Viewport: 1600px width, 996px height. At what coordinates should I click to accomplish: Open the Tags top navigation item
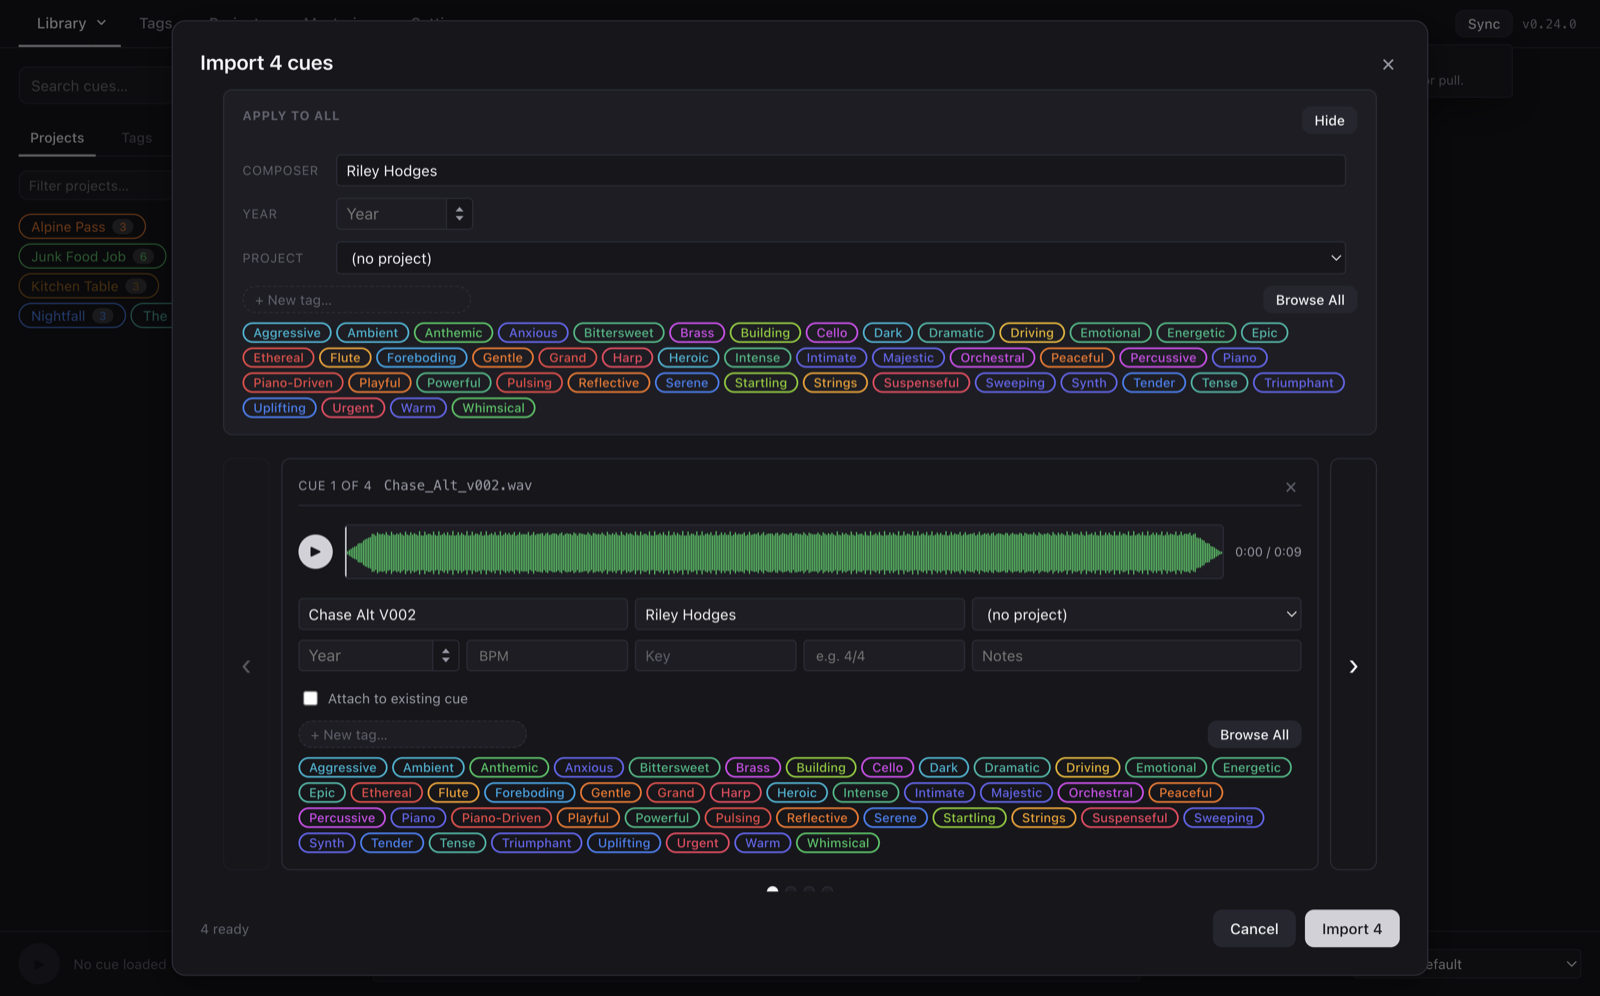[155, 23]
